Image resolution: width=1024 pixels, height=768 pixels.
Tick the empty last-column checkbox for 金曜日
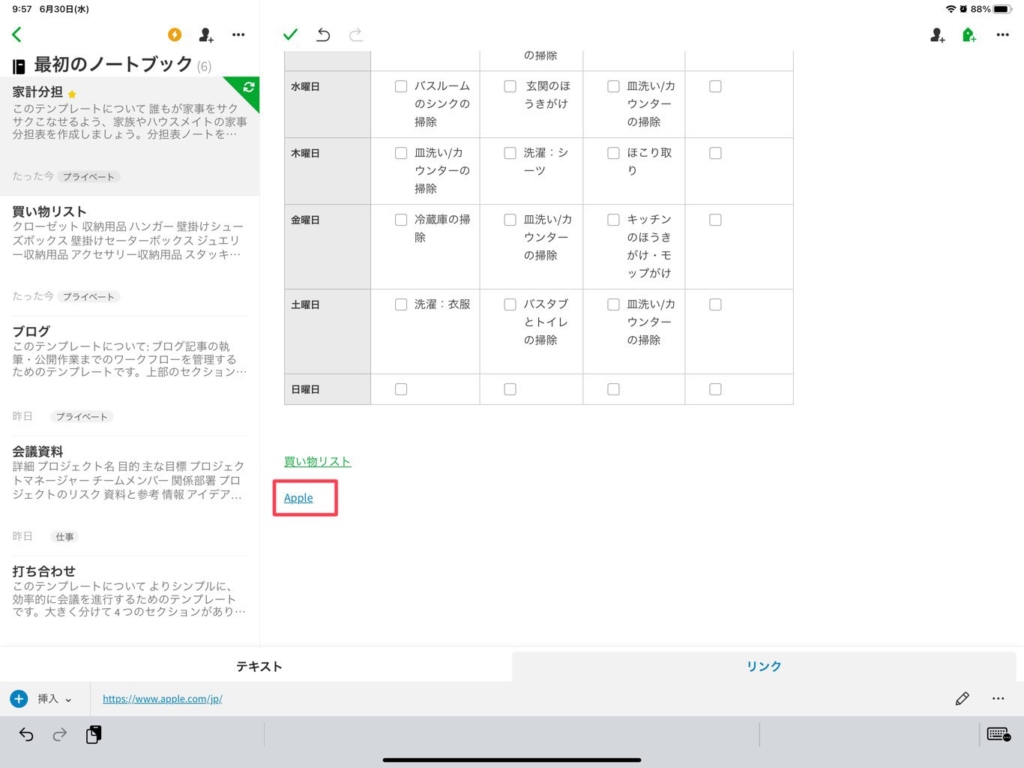pyautogui.click(x=715, y=220)
